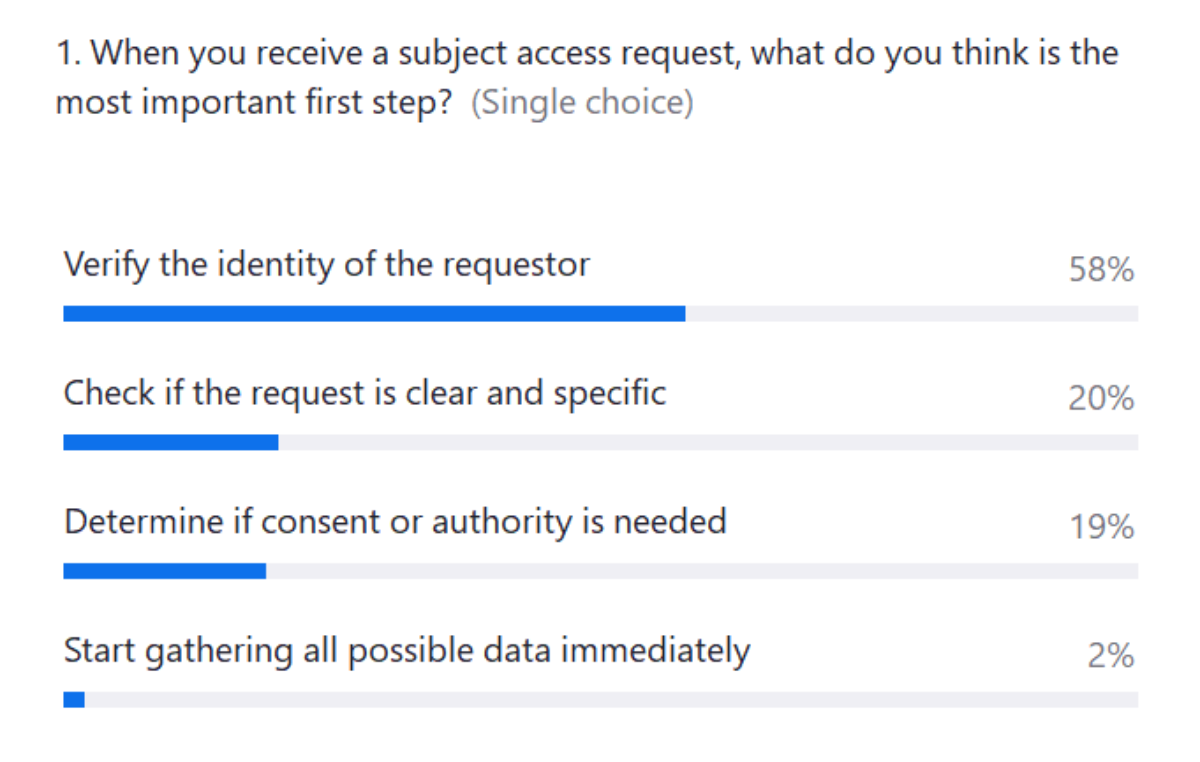Click the gray unfilled bar portion for Check request
Screen dimensions: 1200x762
coord(708,442)
